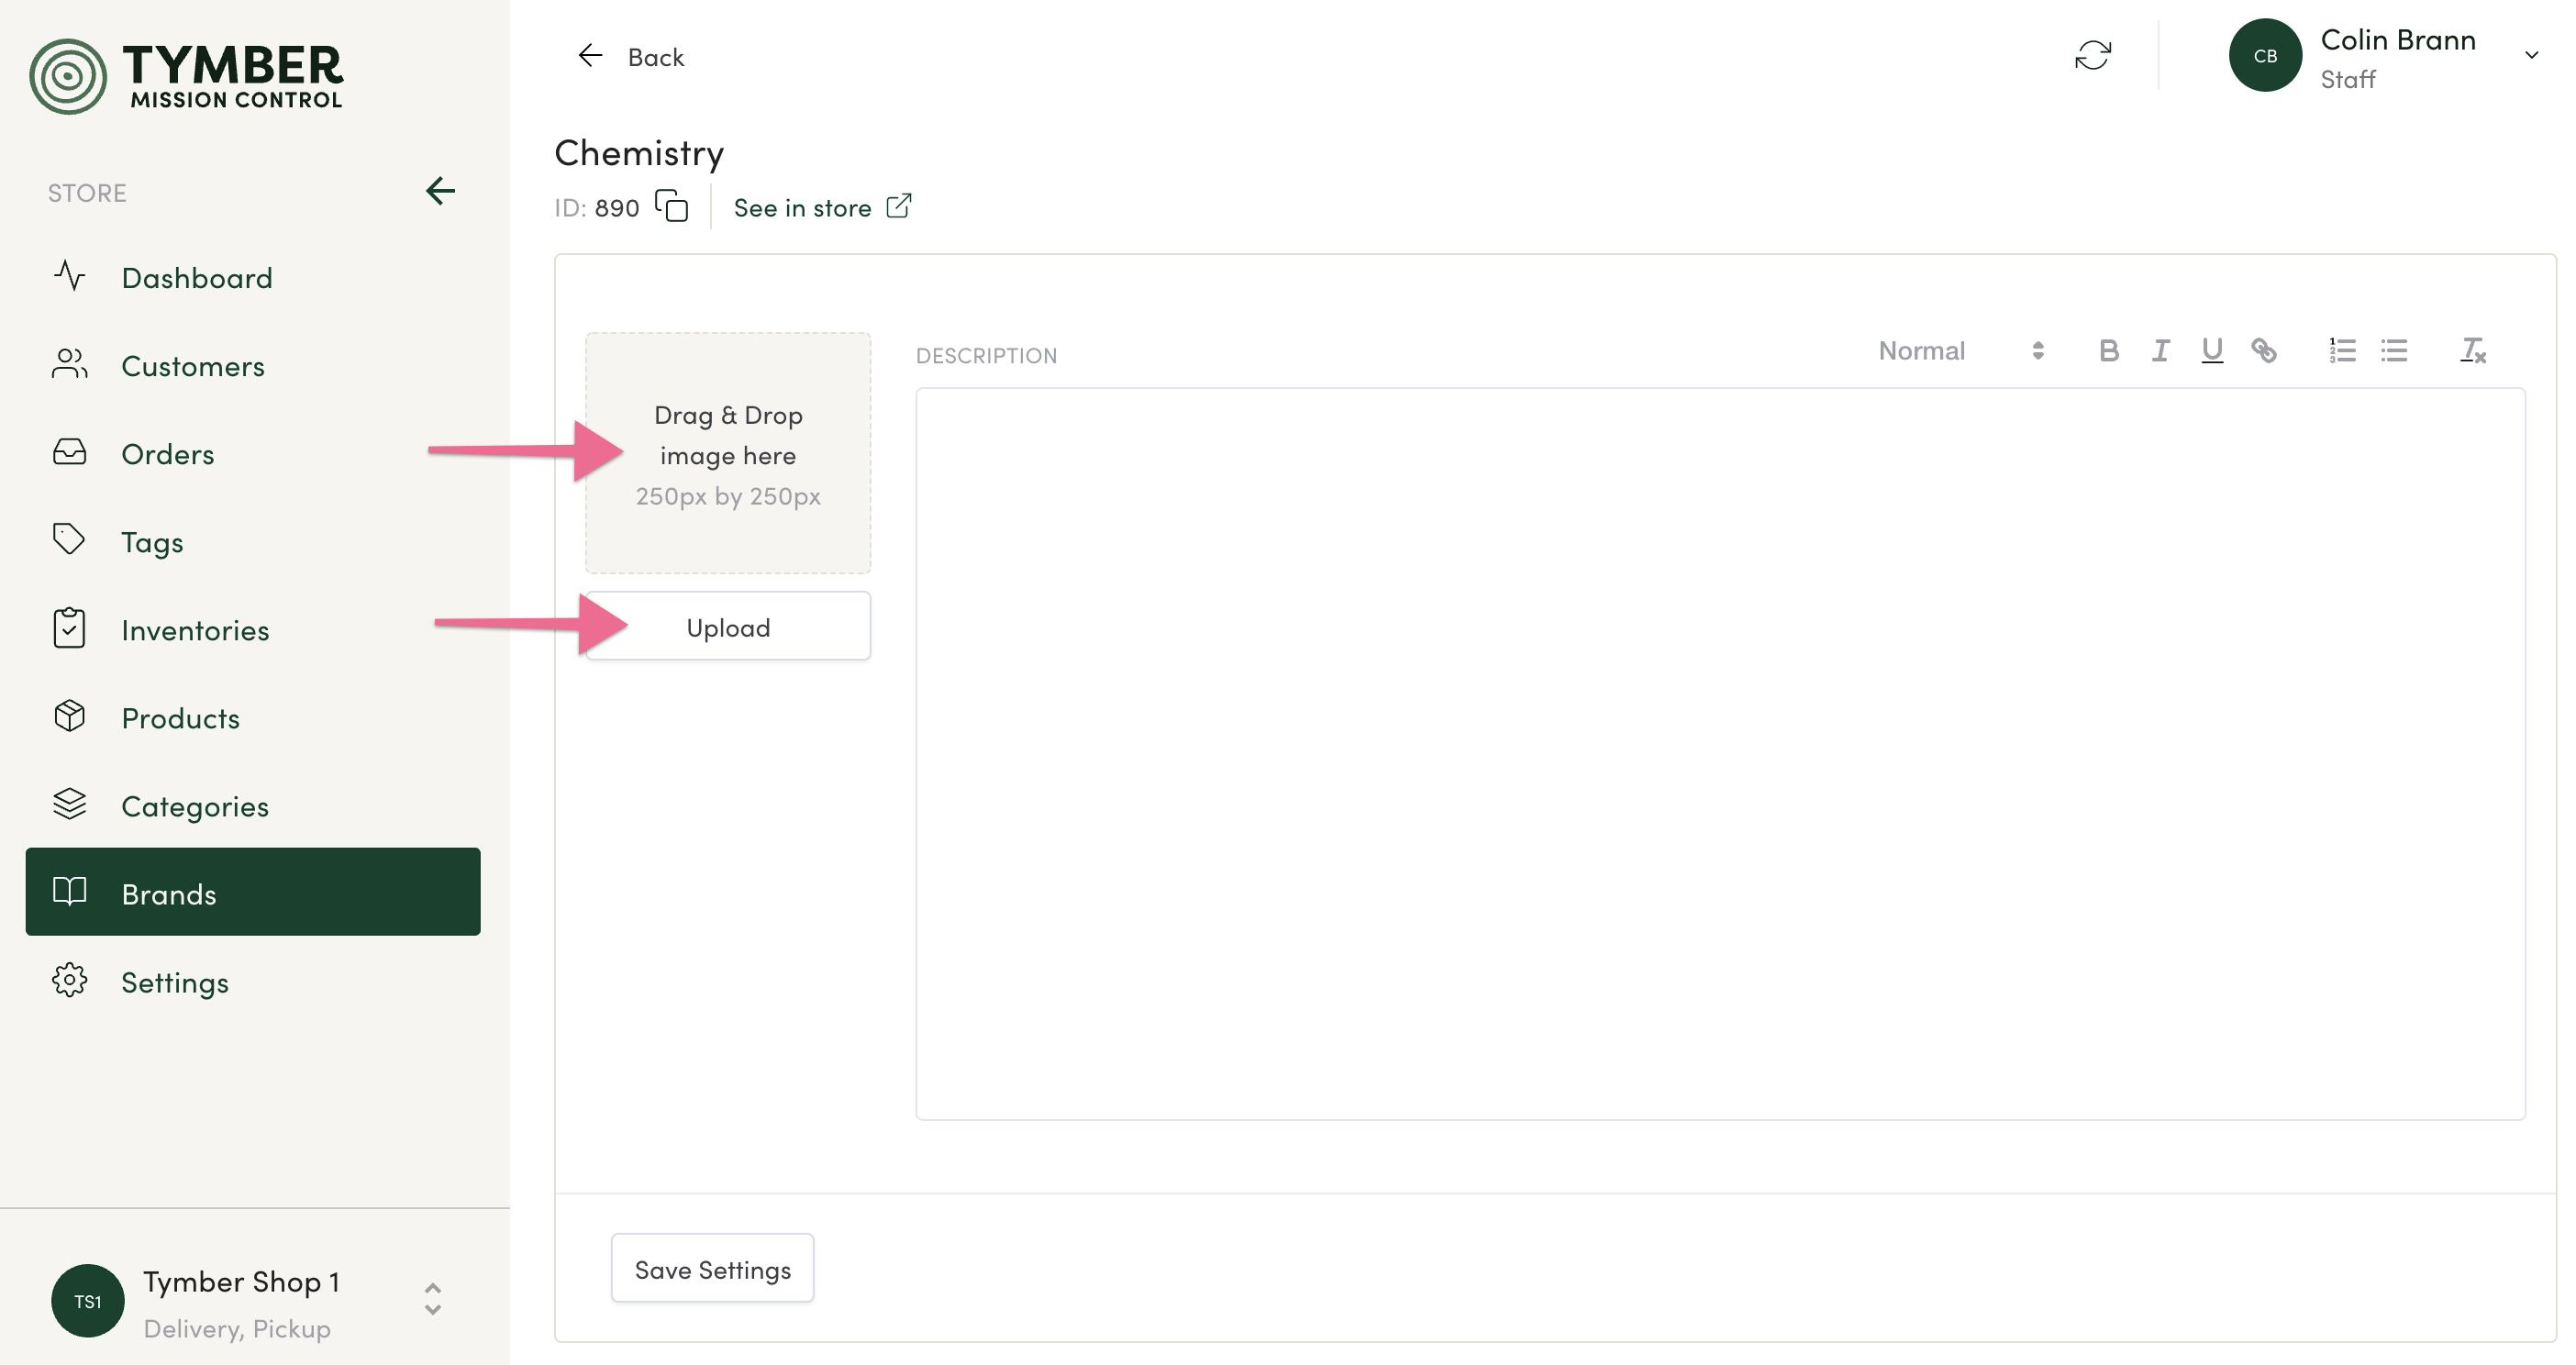Clear text formatting in editor
This screenshot has height=1365, width=2576.
click(x=2472, y=351)
